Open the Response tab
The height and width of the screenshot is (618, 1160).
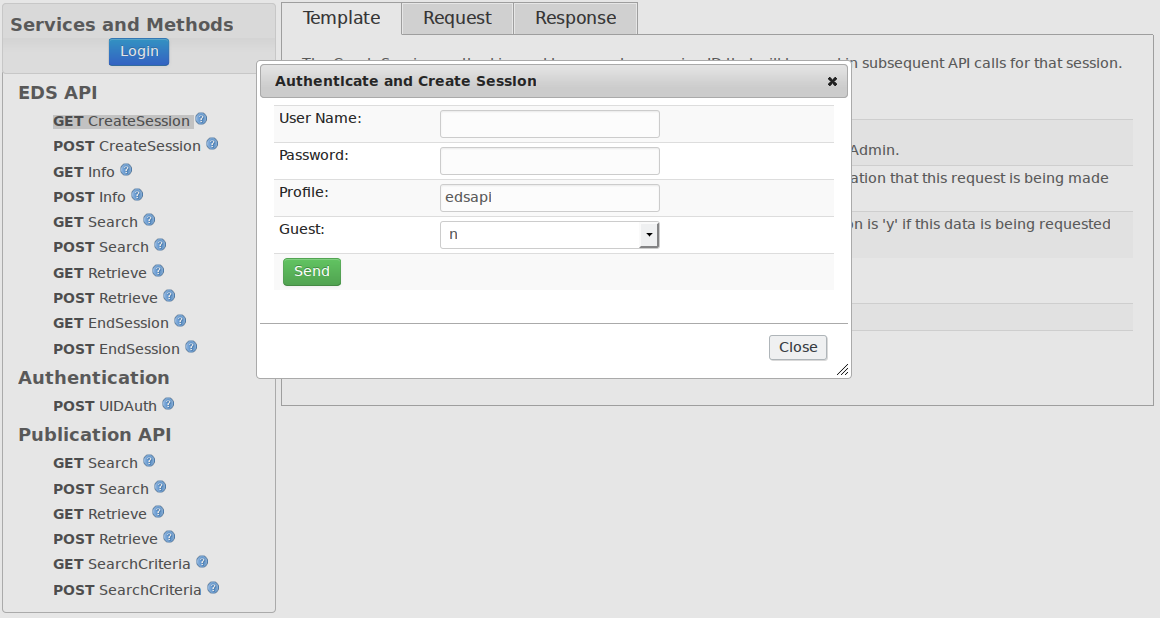(575, 18)
